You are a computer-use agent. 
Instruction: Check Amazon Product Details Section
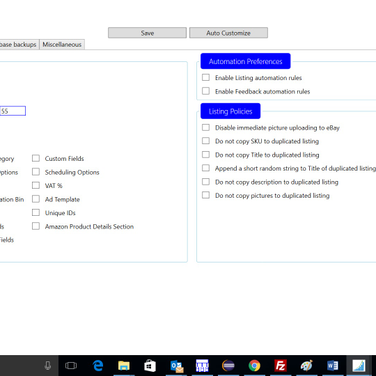tap(36, 226)
